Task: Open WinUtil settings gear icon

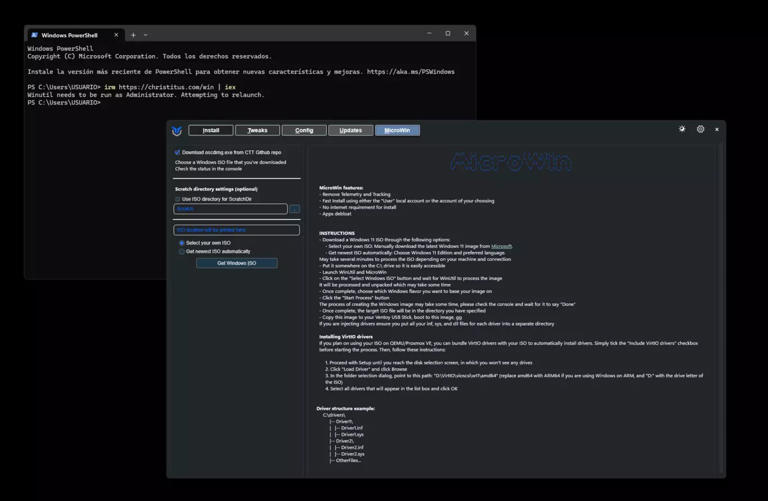Action: 700,129
